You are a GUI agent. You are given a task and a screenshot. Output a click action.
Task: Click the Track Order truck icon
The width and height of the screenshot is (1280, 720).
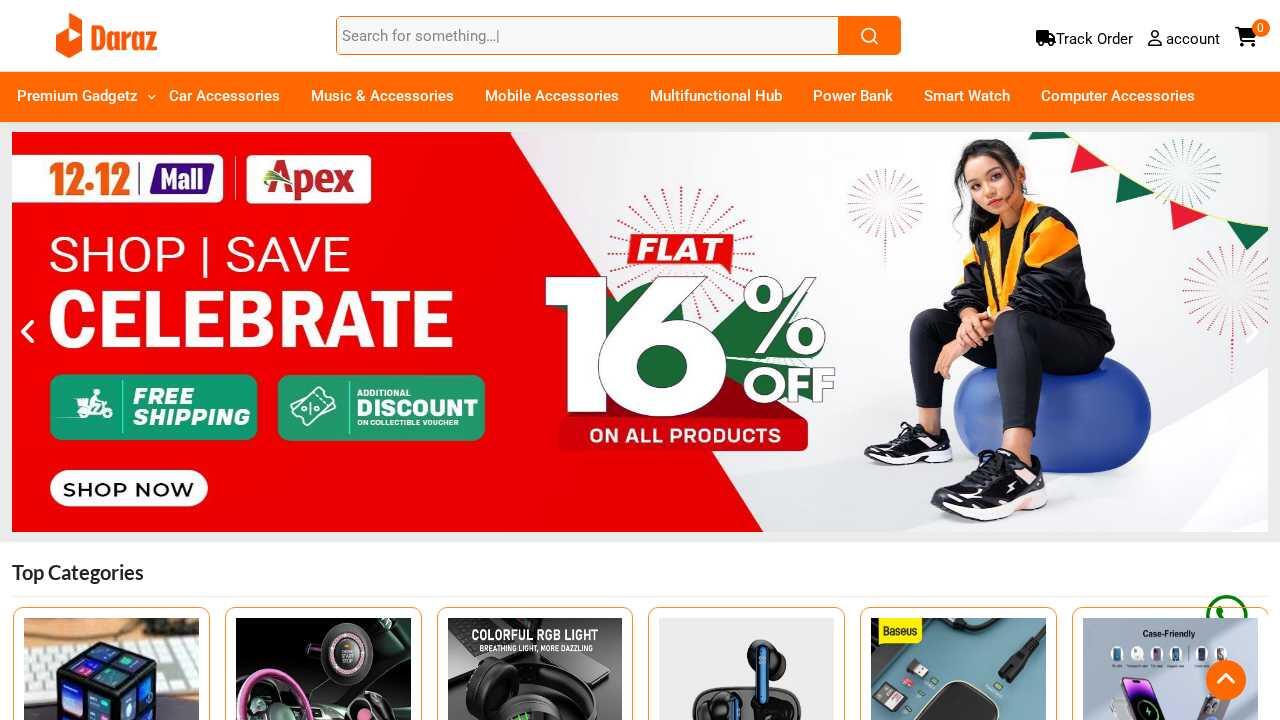click(1045, 38)
